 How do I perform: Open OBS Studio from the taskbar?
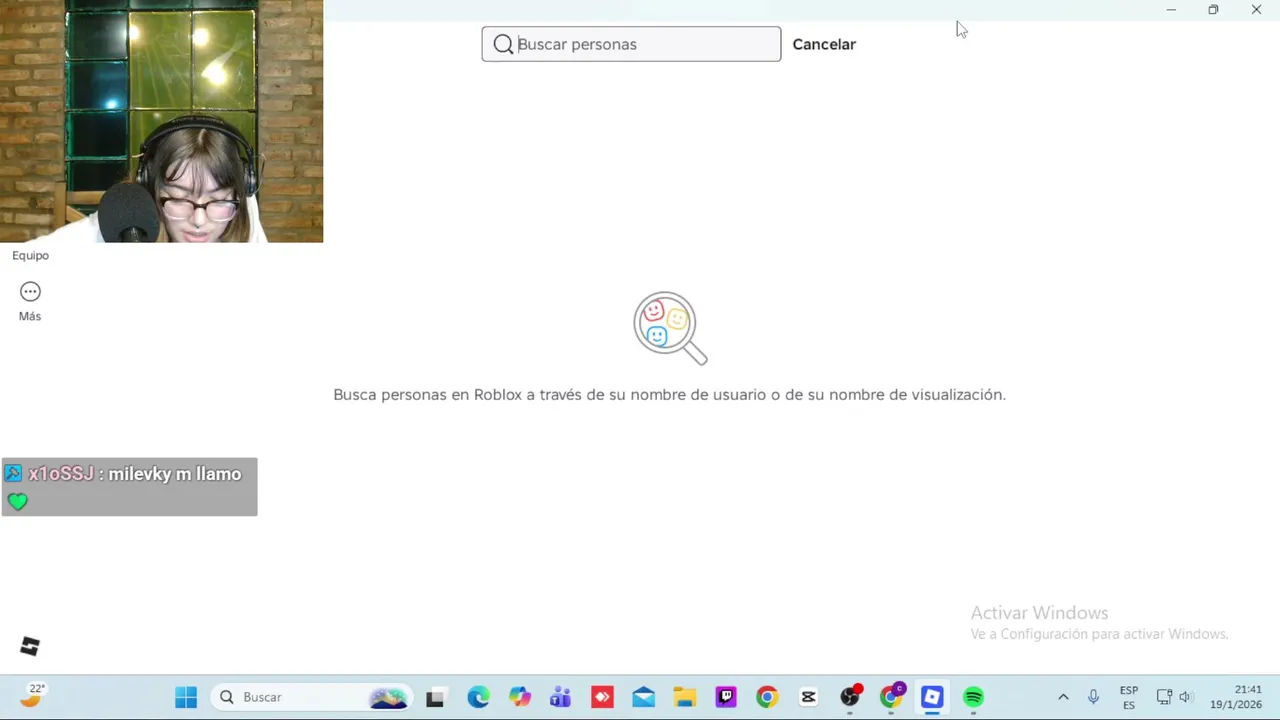pos(850,697)
